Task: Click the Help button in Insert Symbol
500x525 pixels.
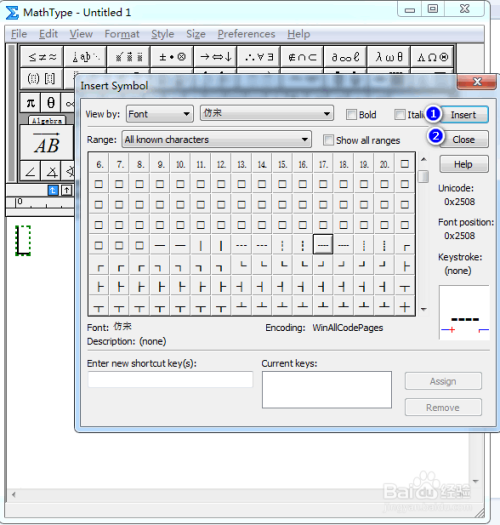Action: click(463, 164)
